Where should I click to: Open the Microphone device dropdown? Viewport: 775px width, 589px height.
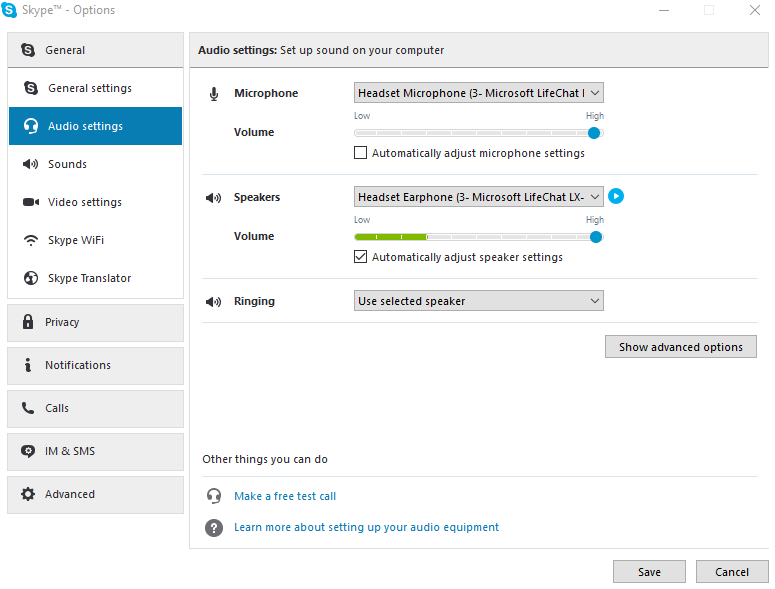(478, 93)
